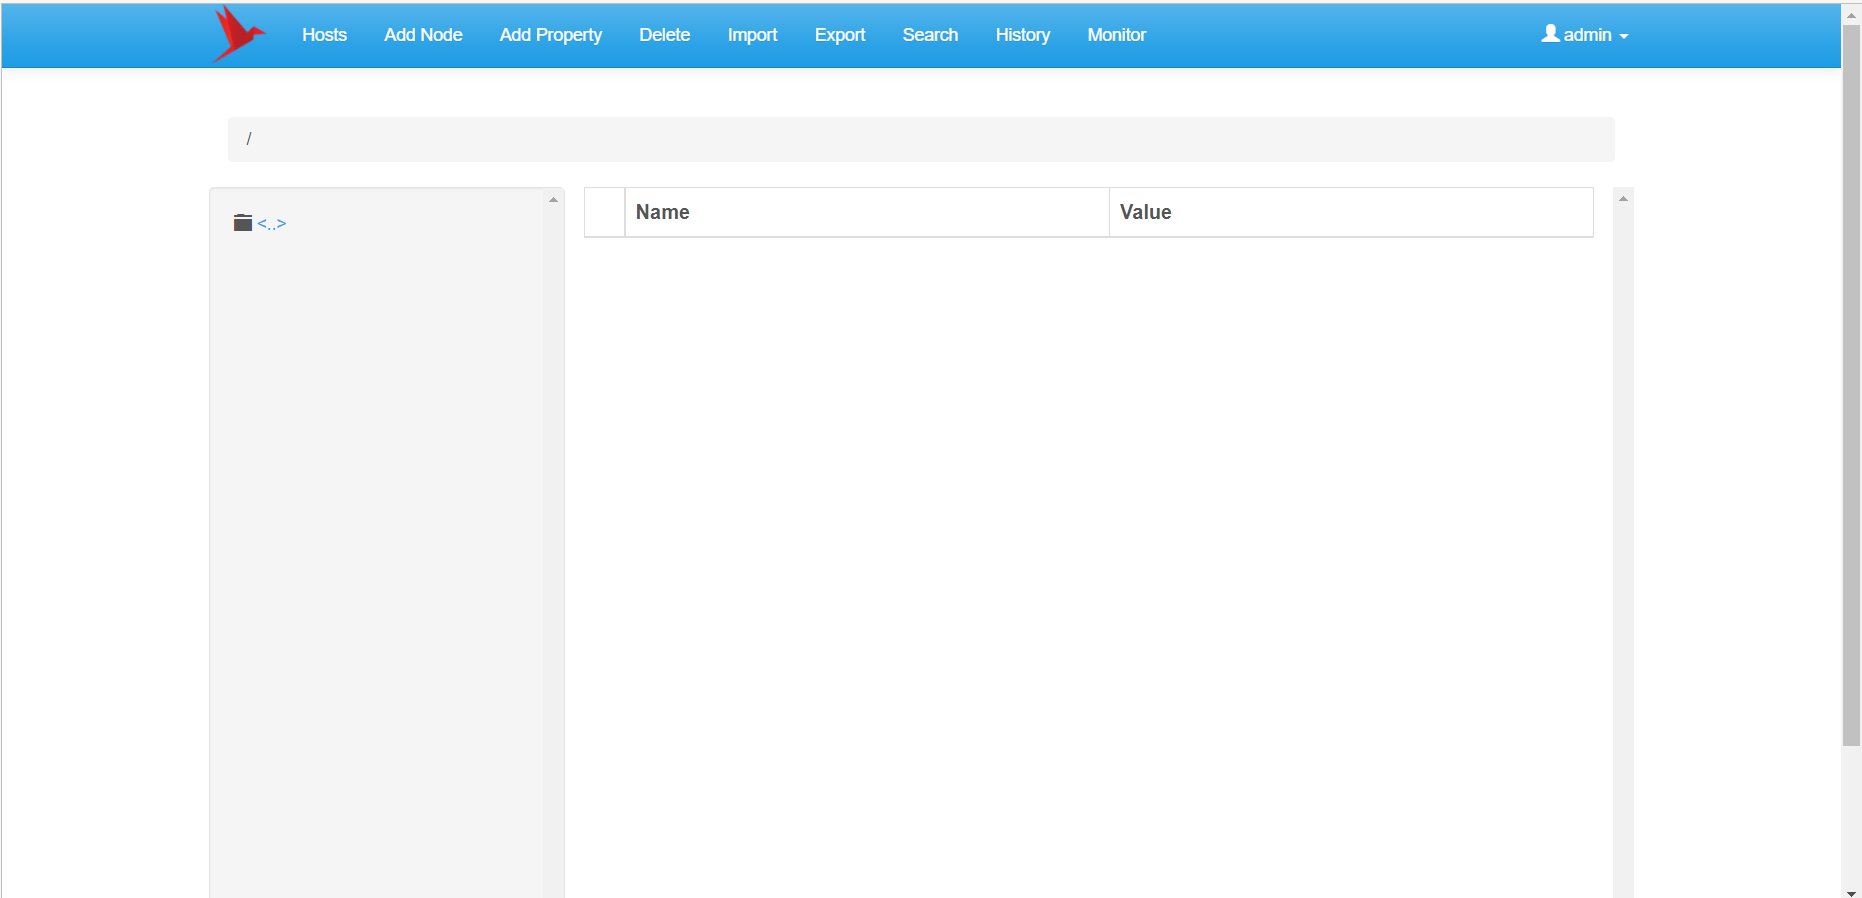Open the Add Property menu item
Image resolution: width=1862 pixels, height=898 pixels.
[x=551, y=35]
